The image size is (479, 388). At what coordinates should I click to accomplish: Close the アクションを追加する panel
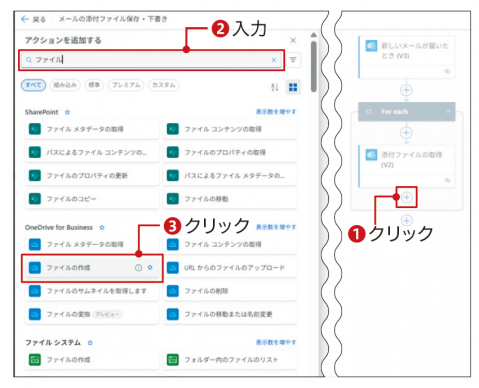[293, 40]
